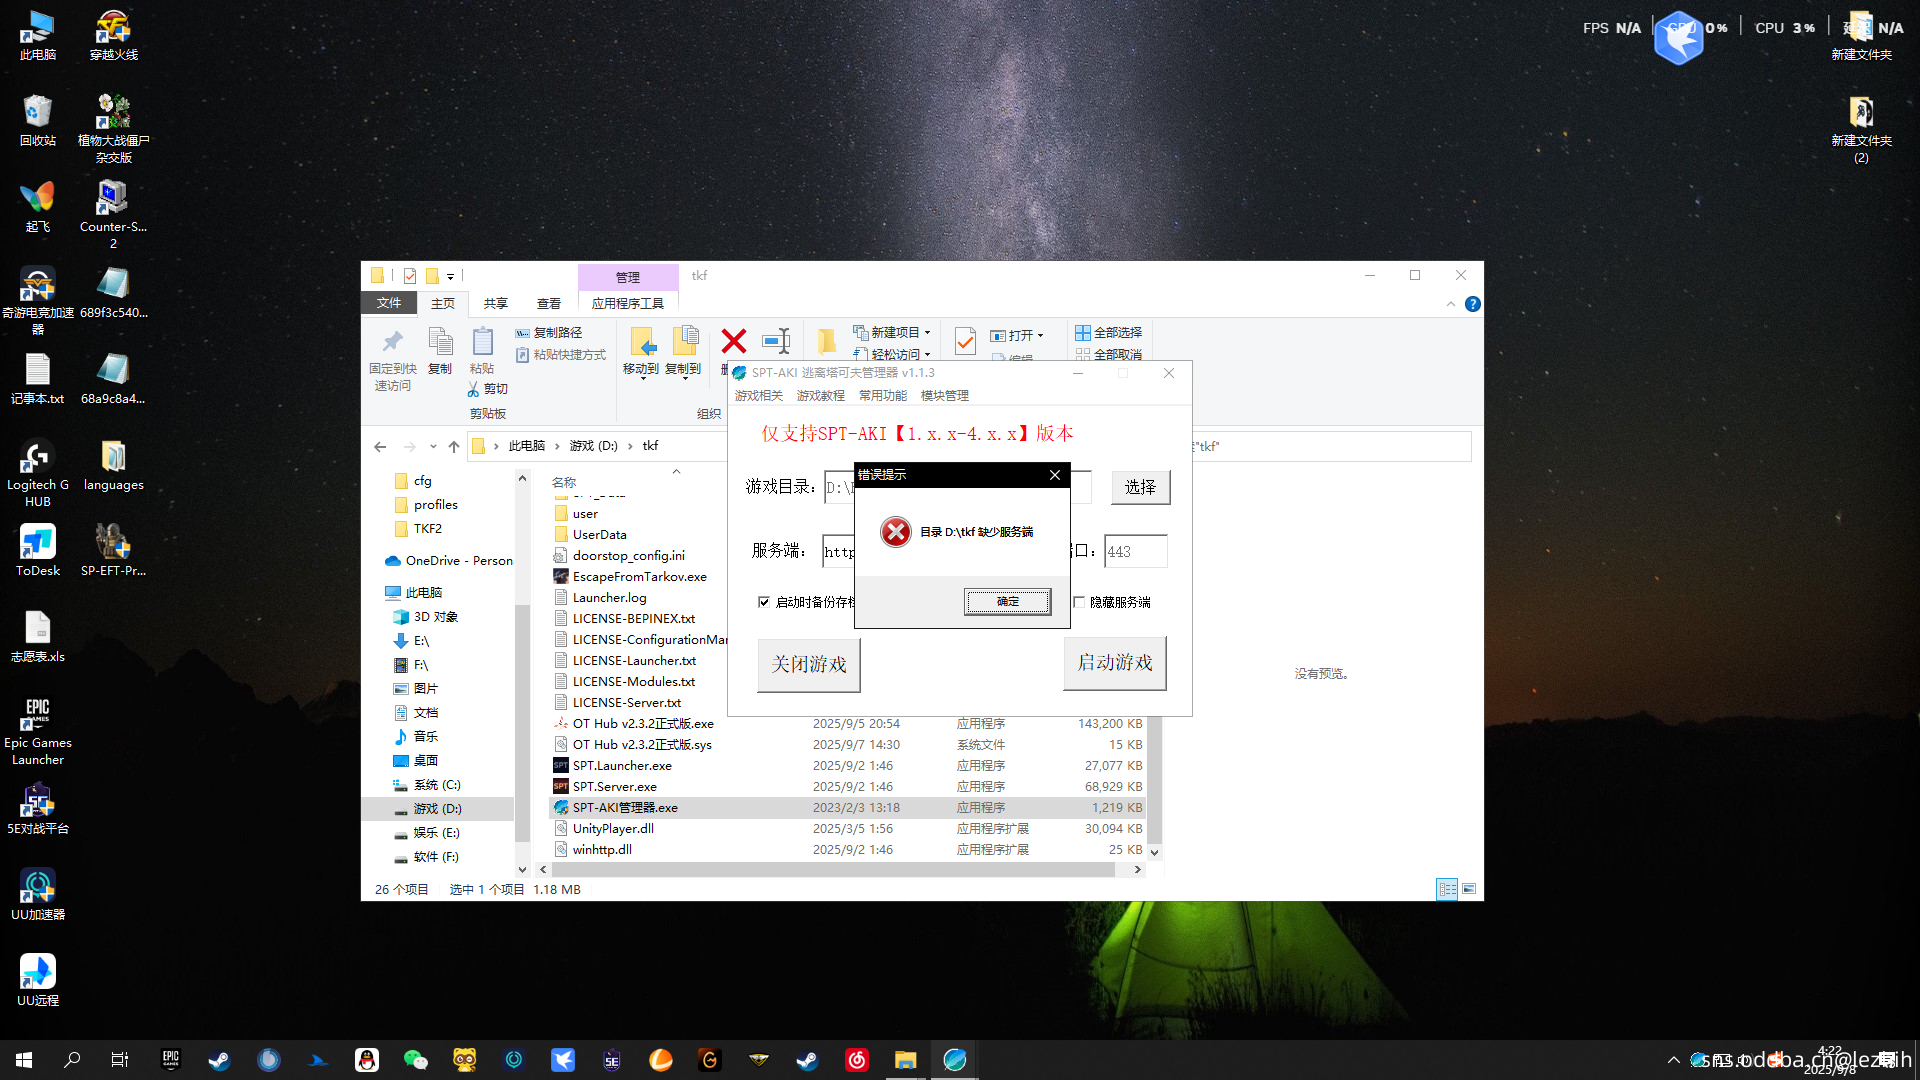Select UnityPlayer.dll file
Image resolution: width=1920 pixels, height=1080 pixels.
click(x=613, y=829)
